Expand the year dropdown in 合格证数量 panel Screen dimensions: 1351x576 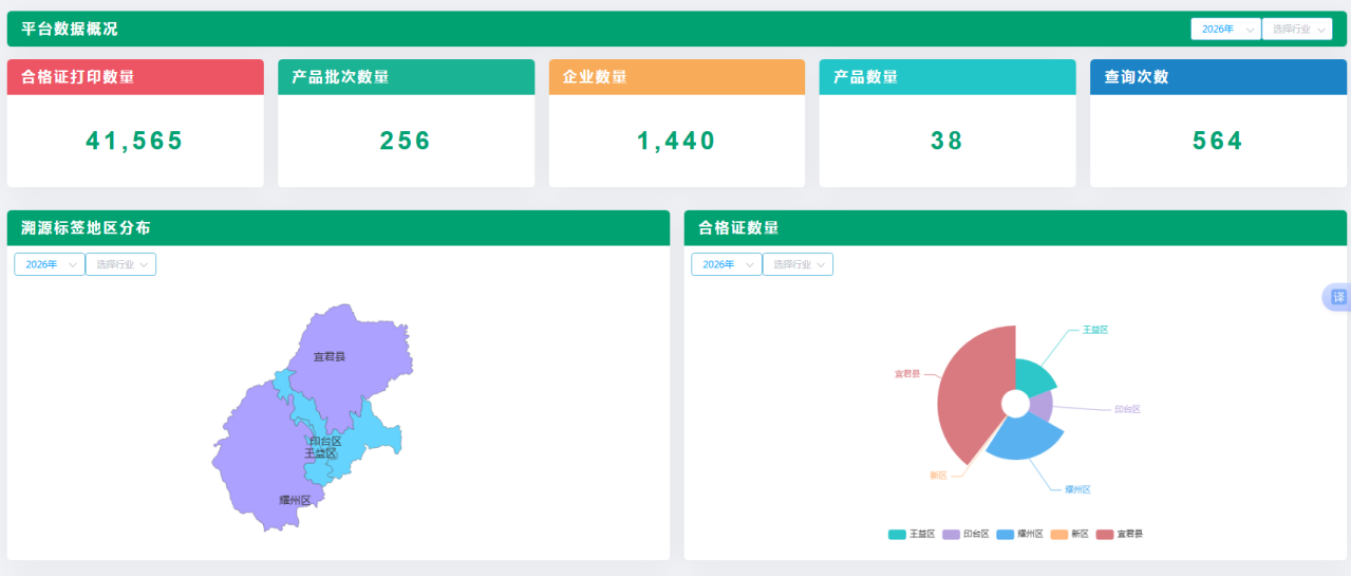pos(726,264)
